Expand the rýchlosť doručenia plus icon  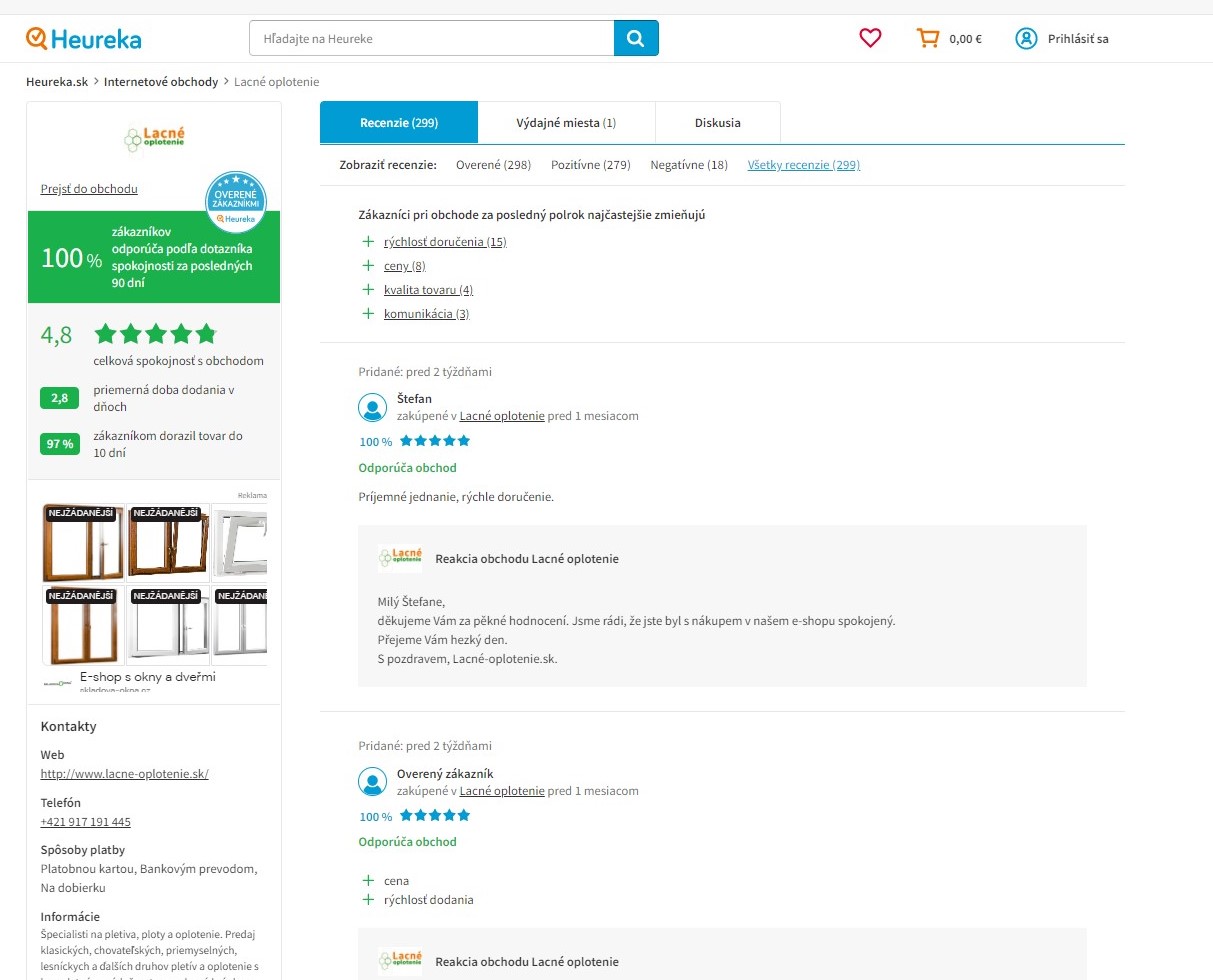point(368,242)
